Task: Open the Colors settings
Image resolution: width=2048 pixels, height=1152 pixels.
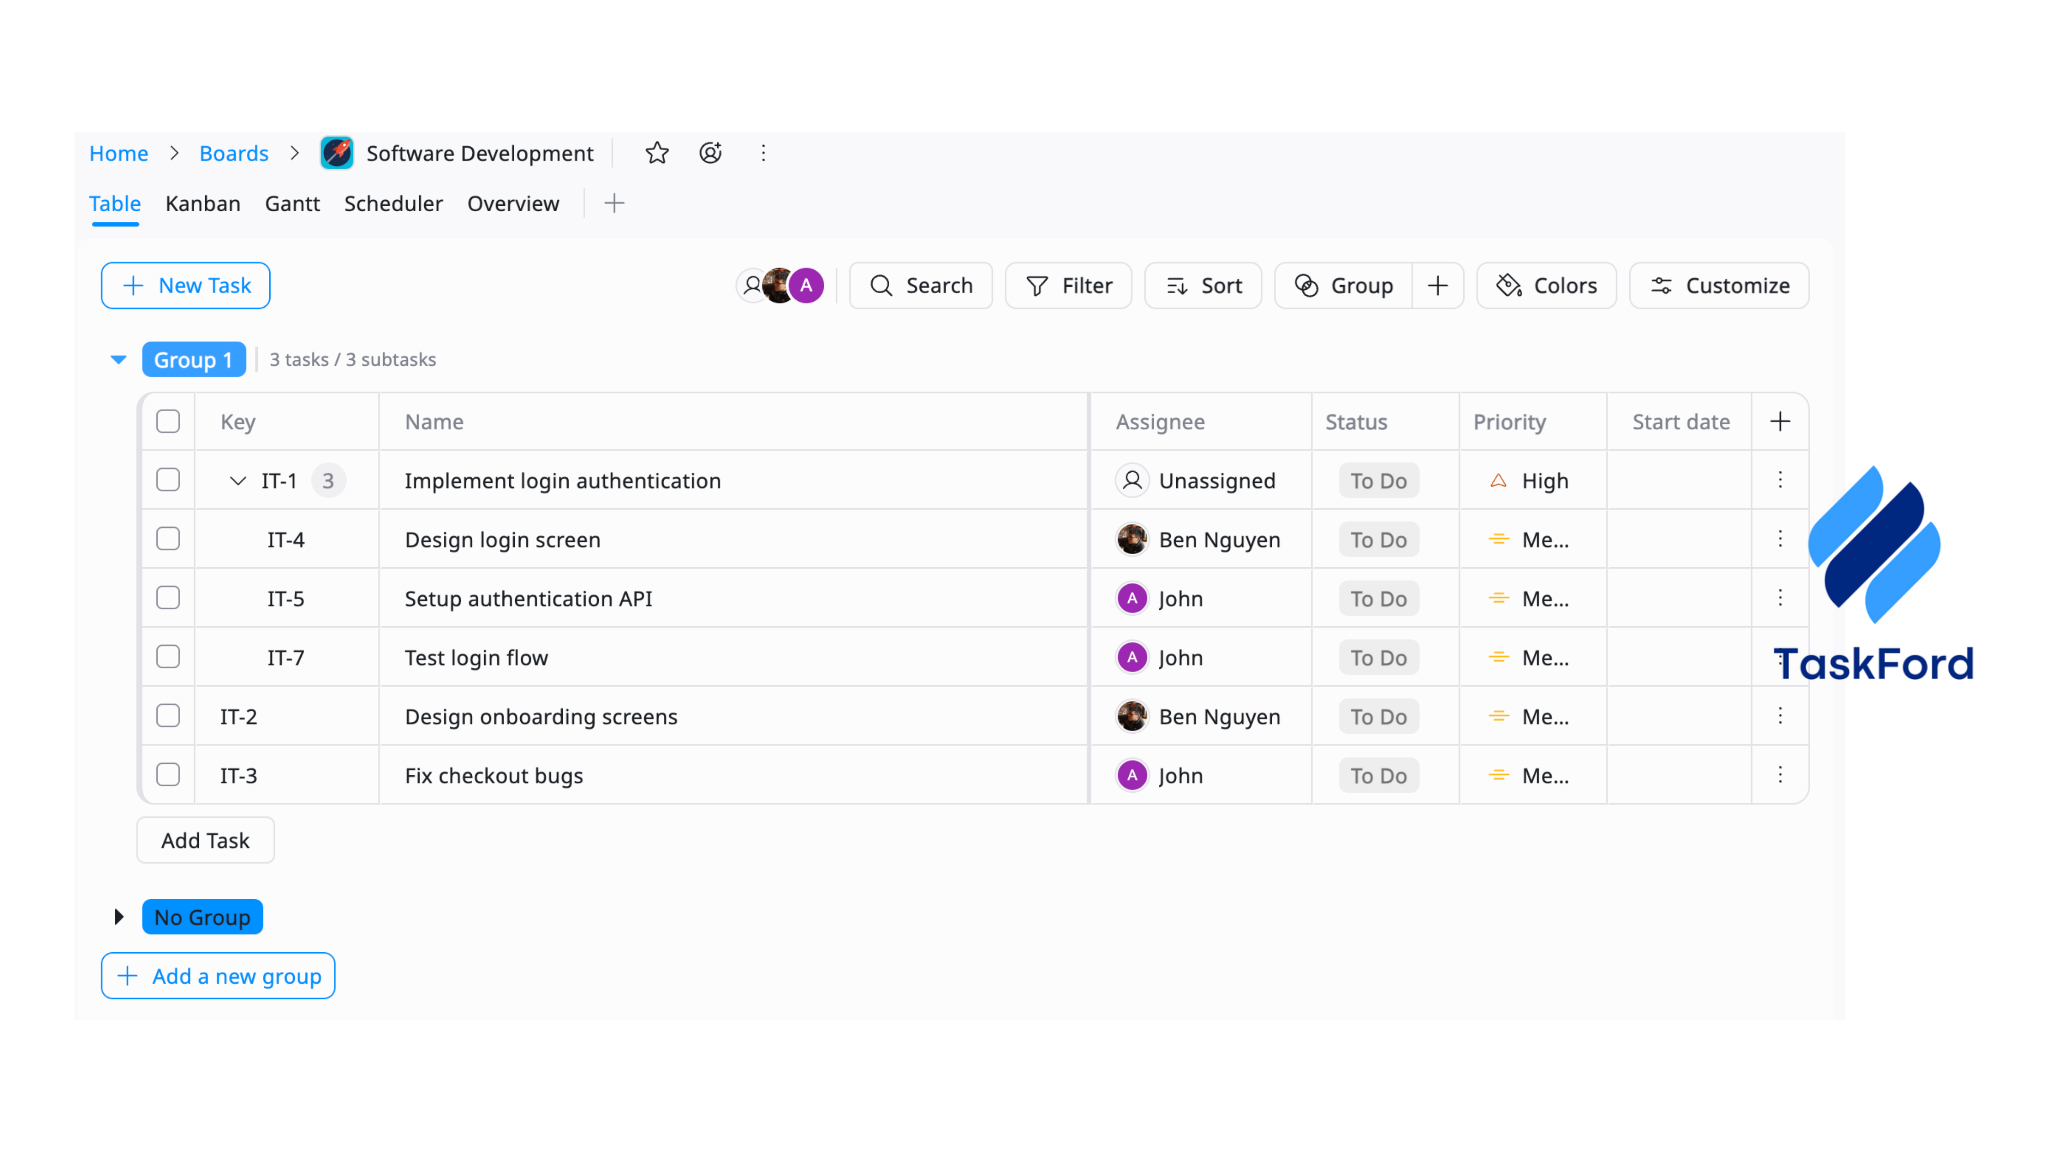Action: tap(1546, 286)
